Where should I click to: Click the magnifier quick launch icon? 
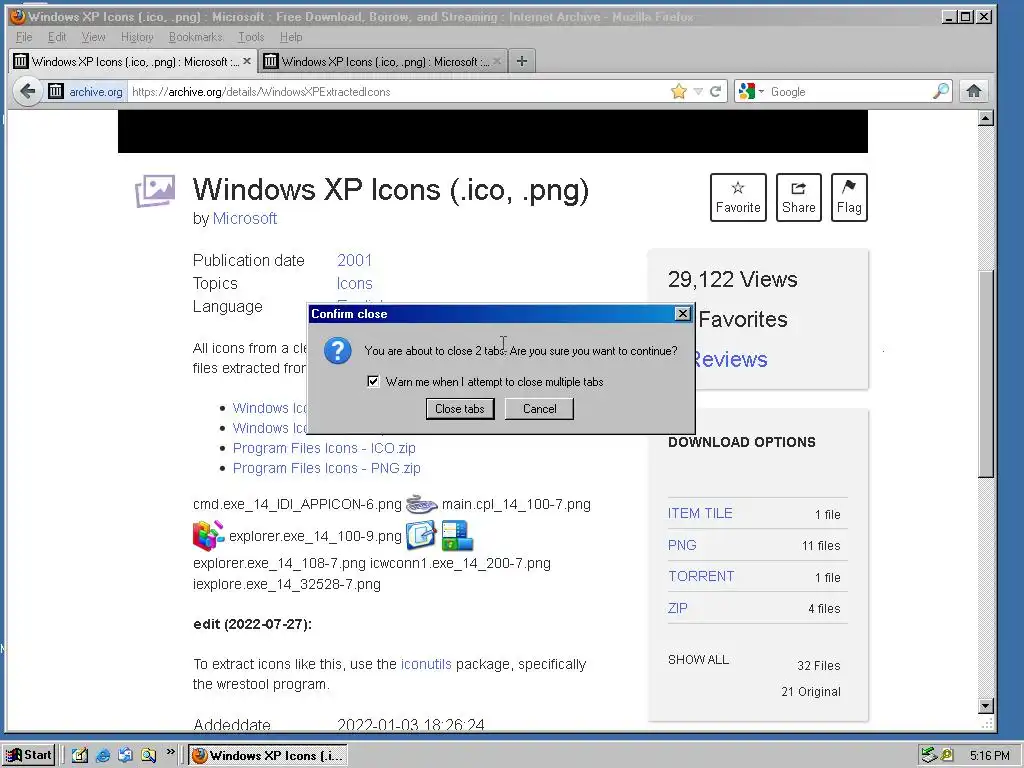tap(148, 756)
